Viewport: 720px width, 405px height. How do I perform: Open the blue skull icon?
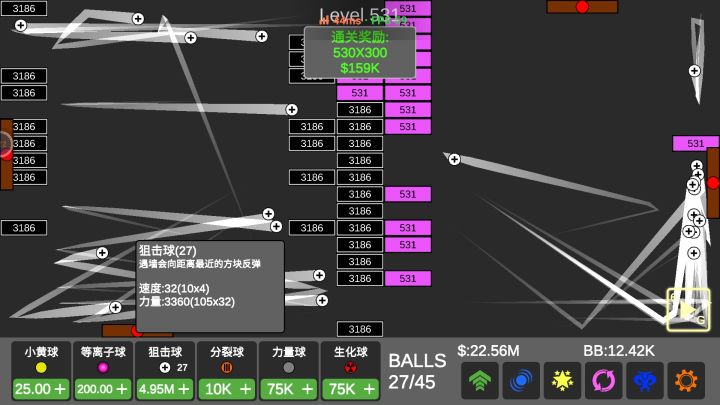(x=645, y=380)
